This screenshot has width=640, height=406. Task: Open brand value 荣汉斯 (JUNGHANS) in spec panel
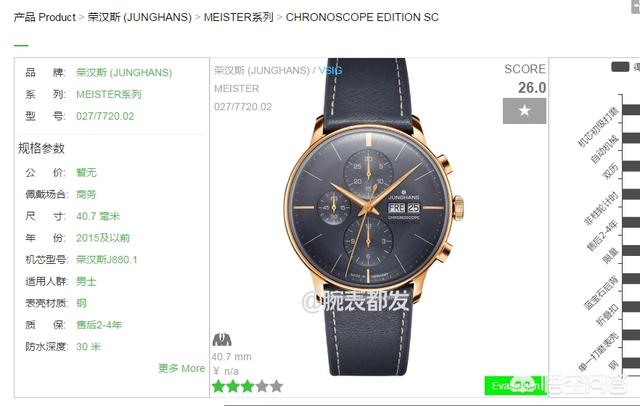pyautogui.click(x=124, y=73)
